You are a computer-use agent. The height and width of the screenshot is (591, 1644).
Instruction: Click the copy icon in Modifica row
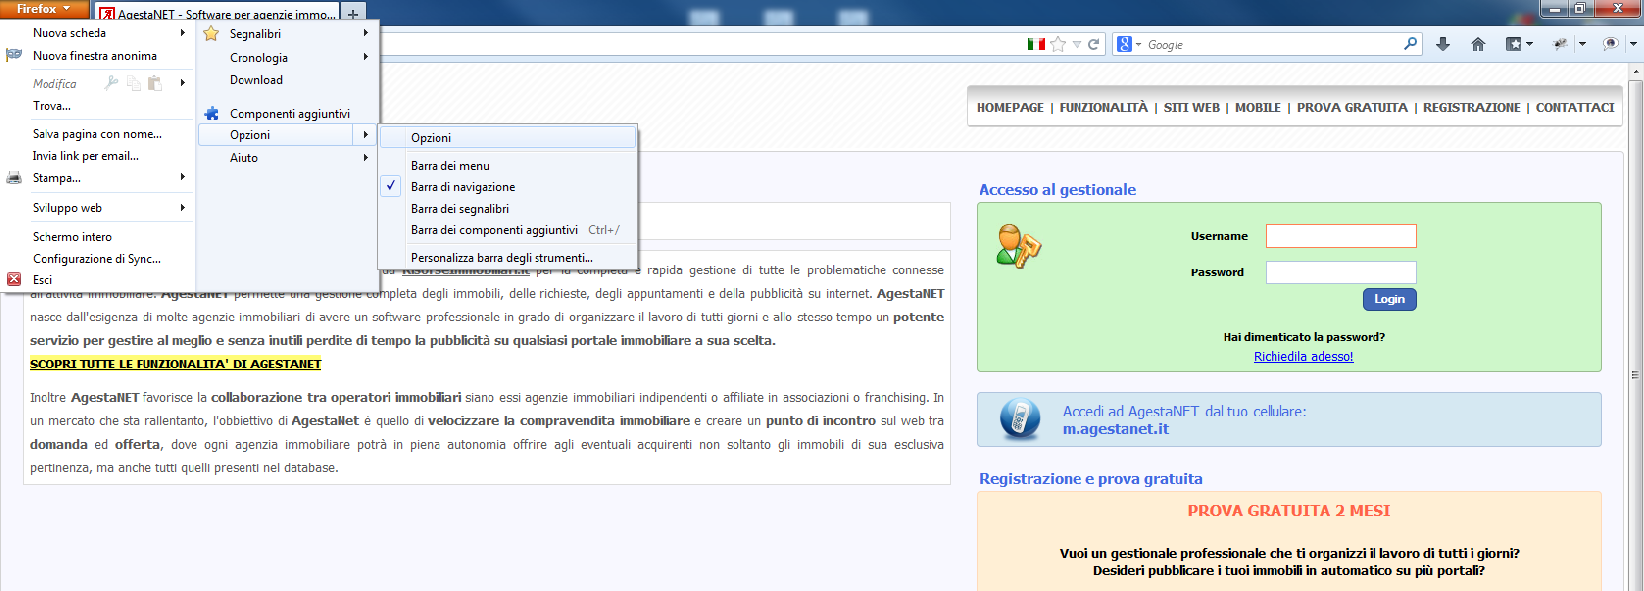tap(133, 83)
